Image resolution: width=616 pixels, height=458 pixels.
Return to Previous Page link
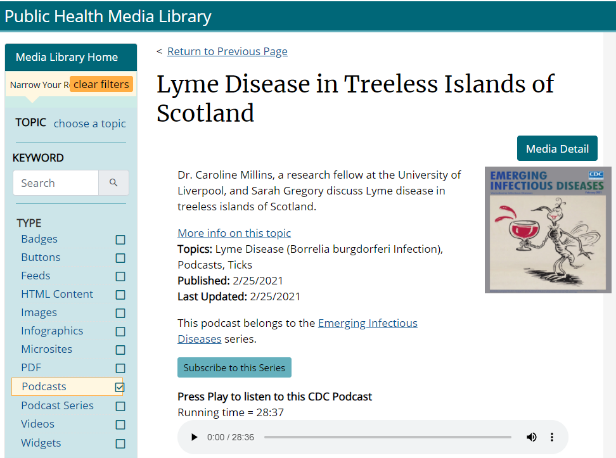click(227, 51)
